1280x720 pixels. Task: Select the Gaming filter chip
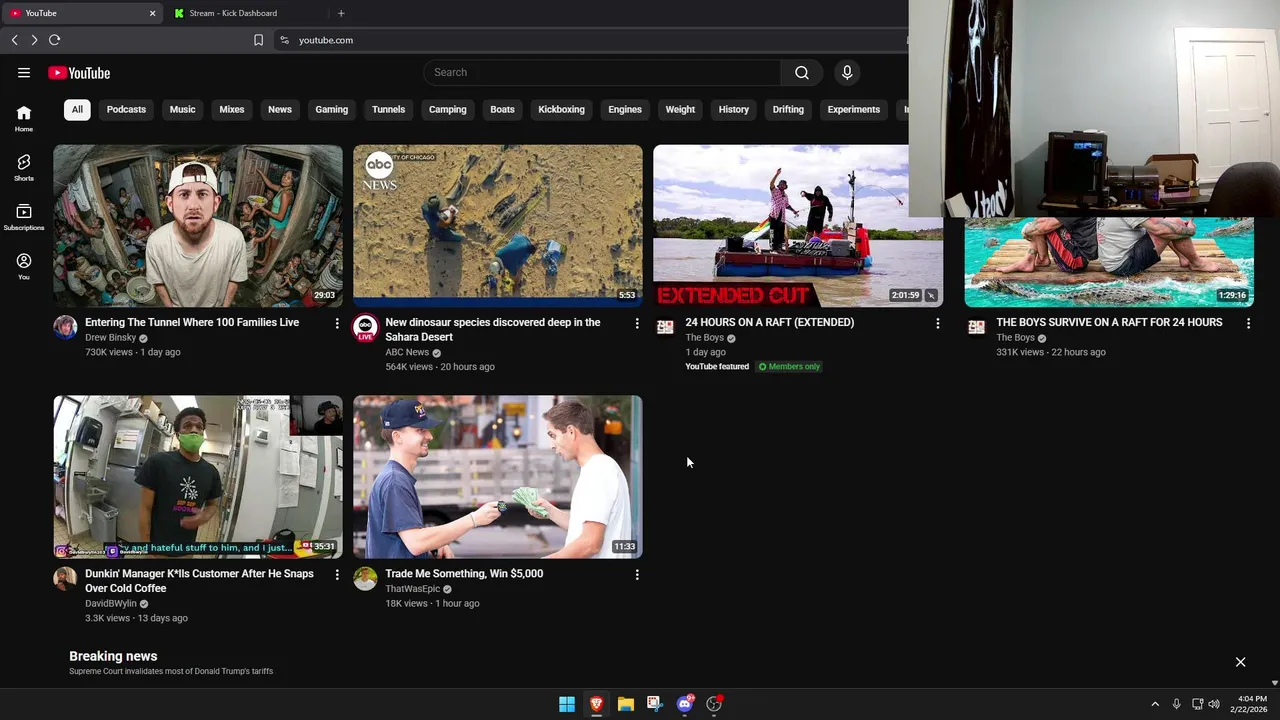coord(332,109)
